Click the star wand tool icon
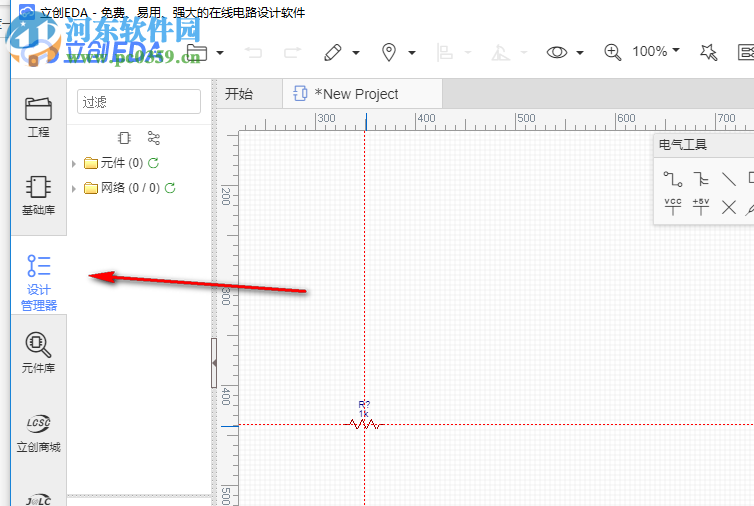The width and height of the screenshot is (754, 506). pyautogui.click(x=708, y=52)
